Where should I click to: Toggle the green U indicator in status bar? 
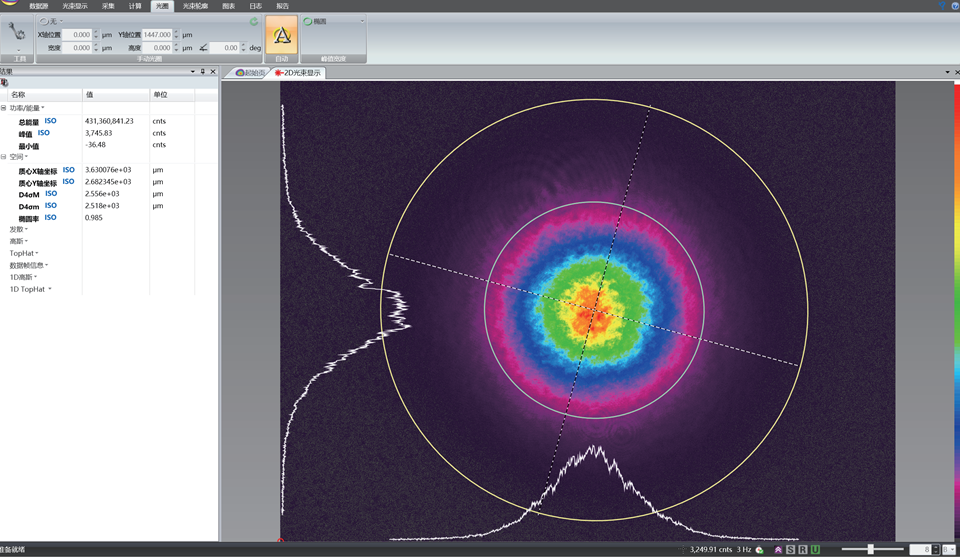815,549
